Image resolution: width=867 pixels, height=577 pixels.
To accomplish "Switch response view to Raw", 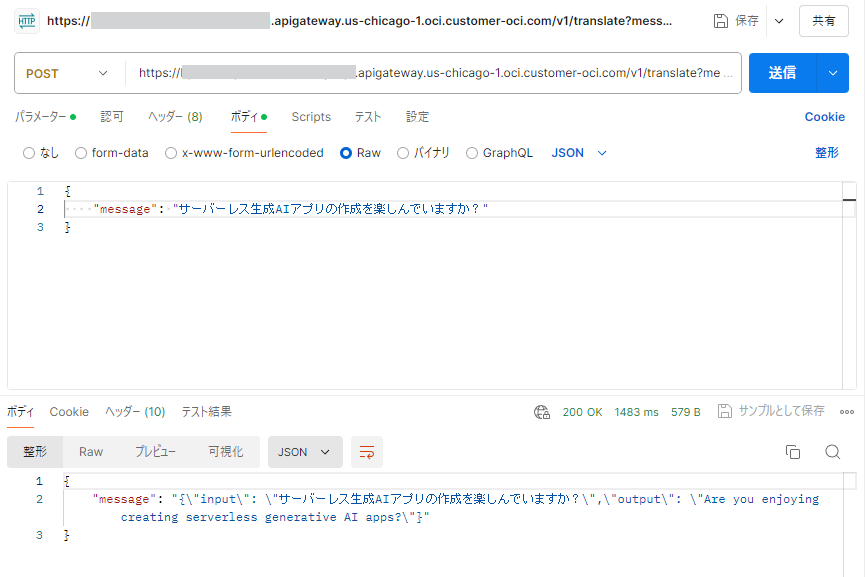I will 91,452.
